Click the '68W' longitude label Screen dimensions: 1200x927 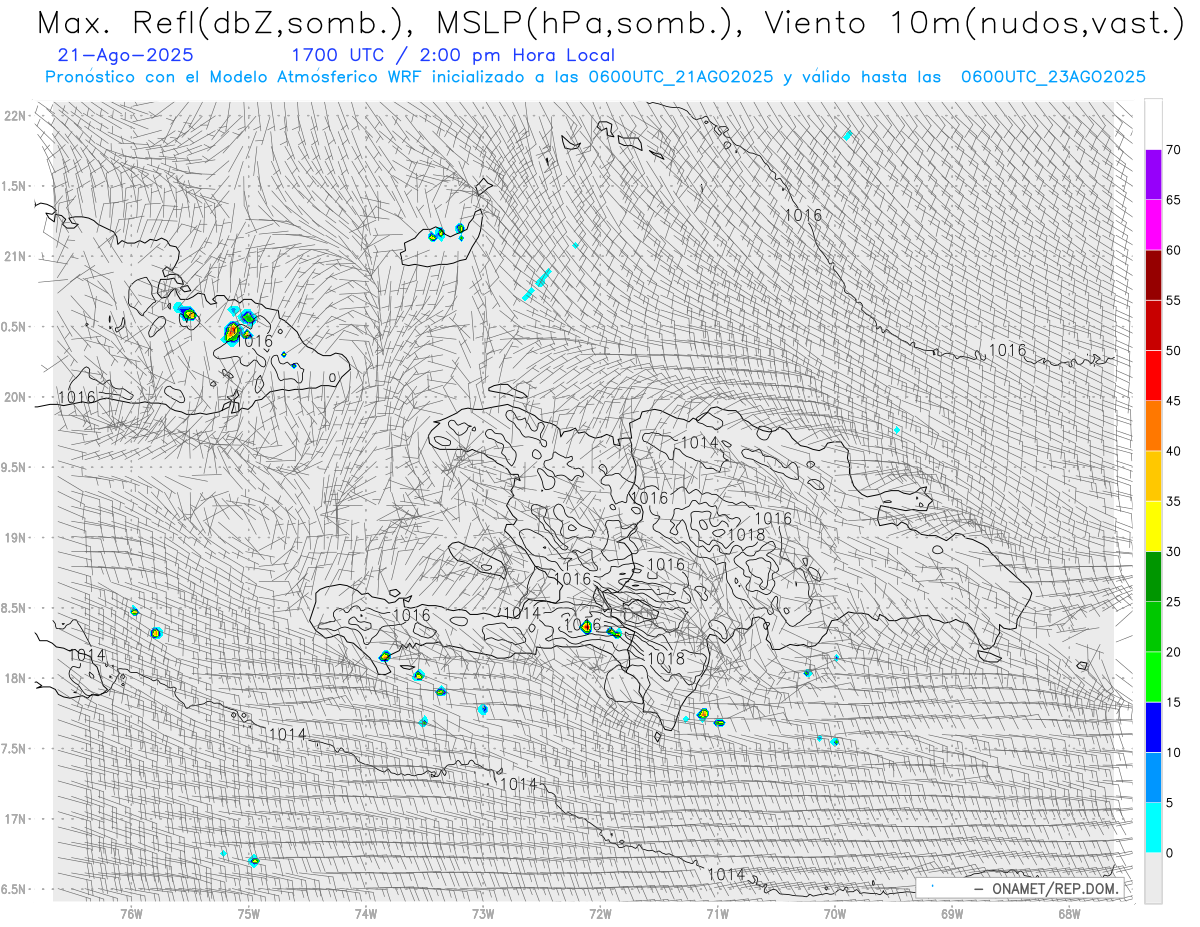pos(1069,913)
